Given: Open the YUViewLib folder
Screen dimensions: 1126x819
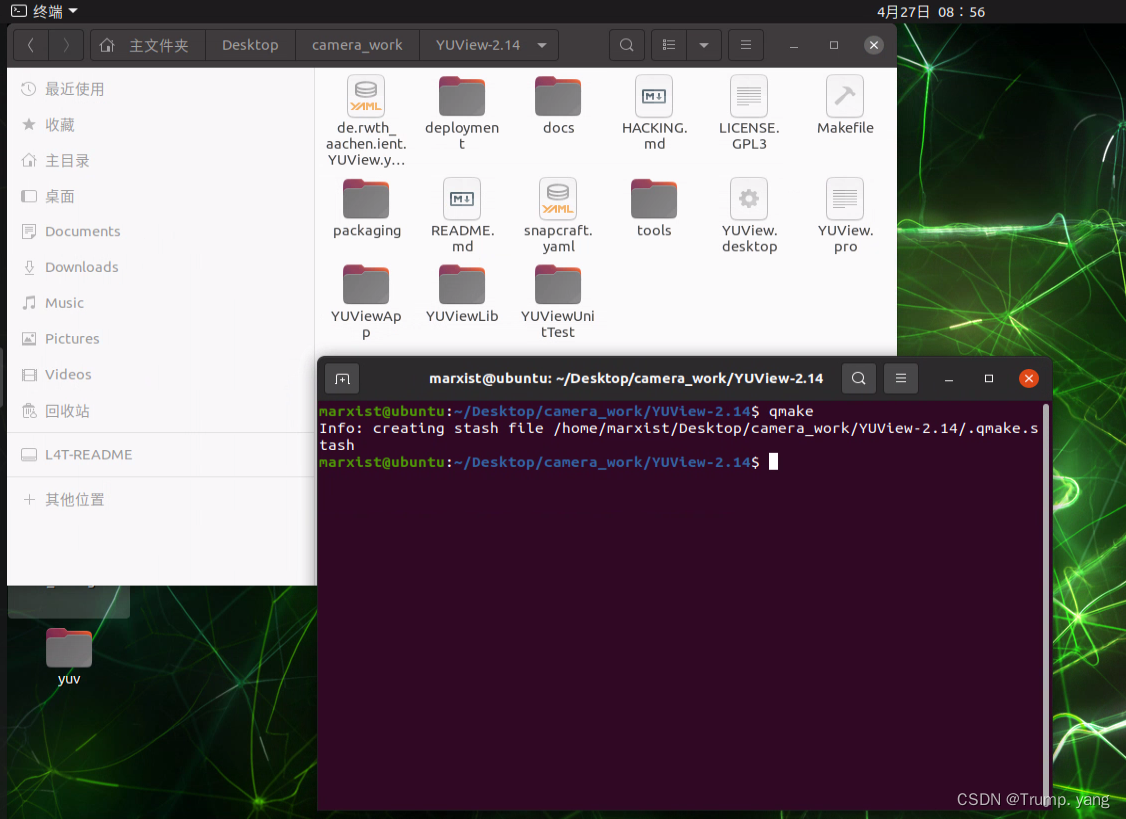Looking at the screenshot, I should tap(462, 284).
